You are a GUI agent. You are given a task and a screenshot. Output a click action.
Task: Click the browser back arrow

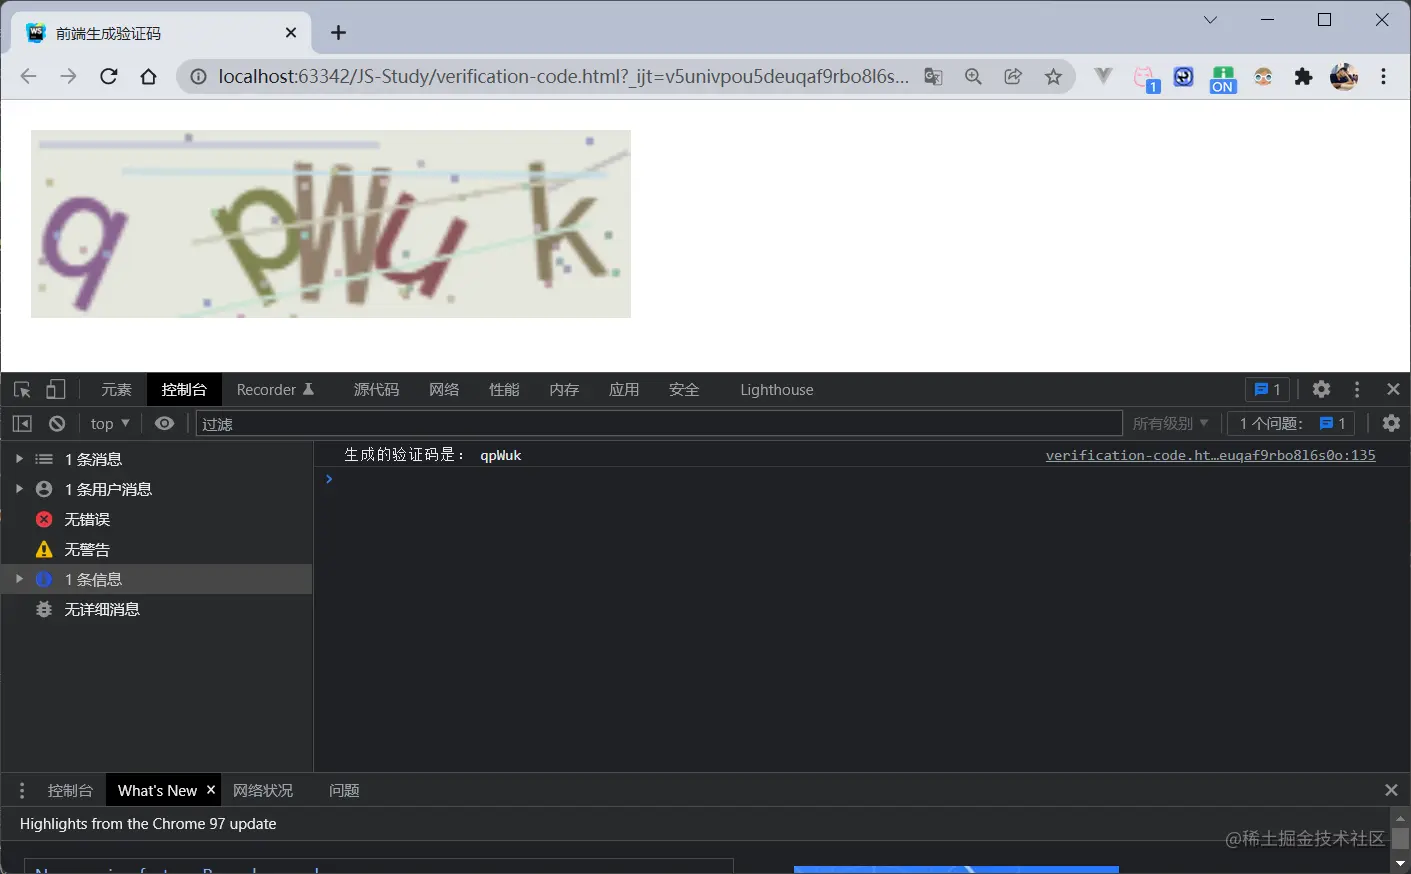pos(28,77)
